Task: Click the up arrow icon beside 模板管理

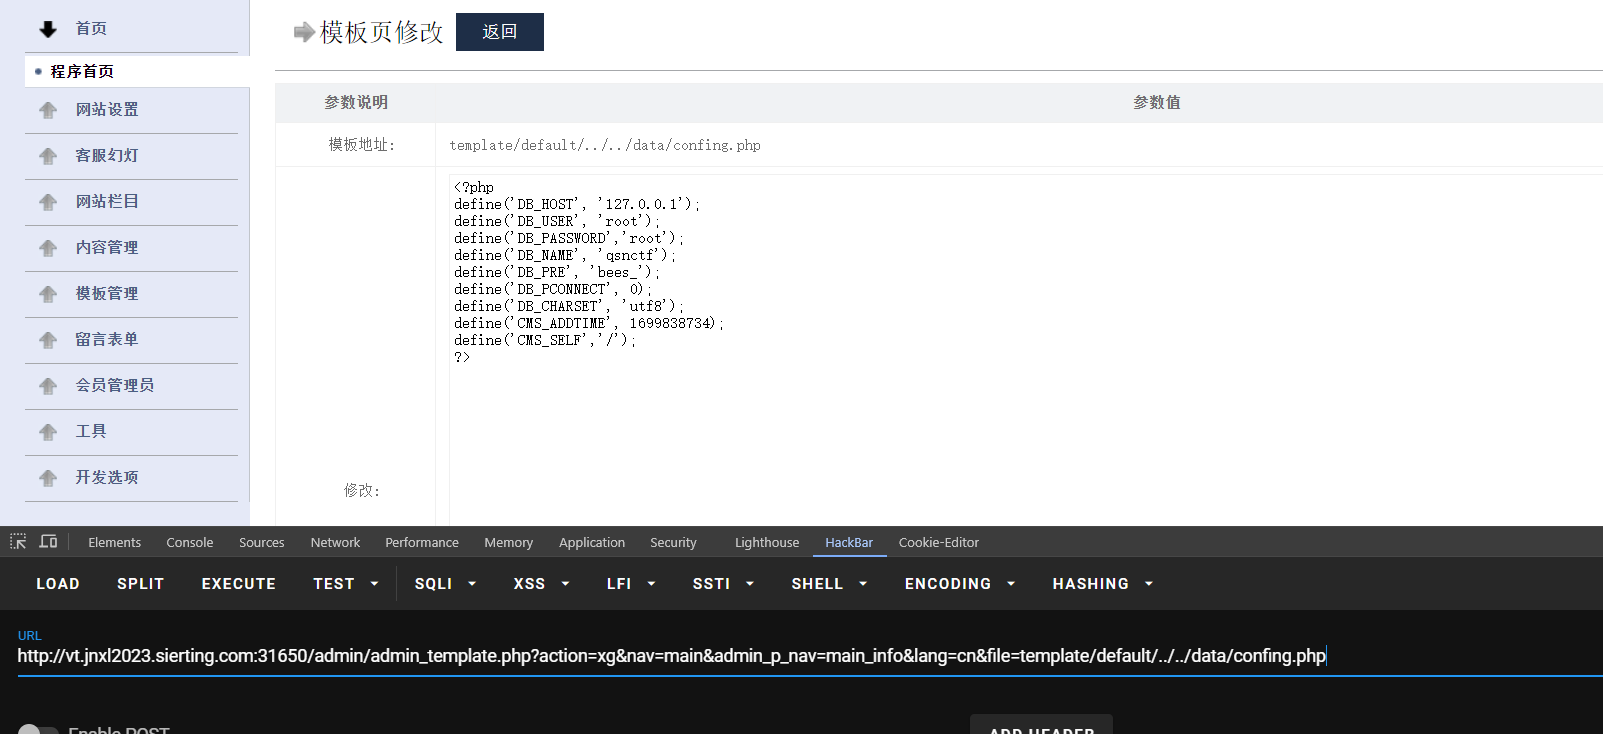Action: [x=48, y=294]
